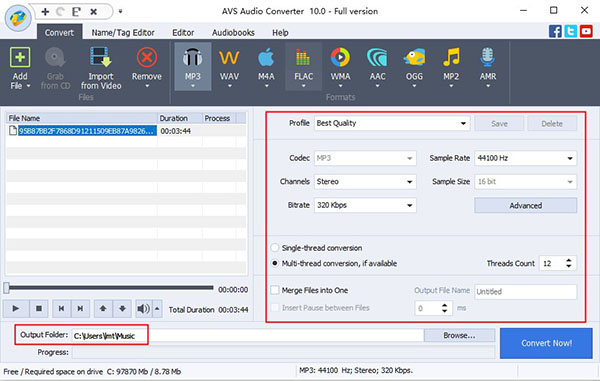Open FLAC format options arrow
Image resolution: width=600 pixels, height=381 pixels.
click(303, 86)
